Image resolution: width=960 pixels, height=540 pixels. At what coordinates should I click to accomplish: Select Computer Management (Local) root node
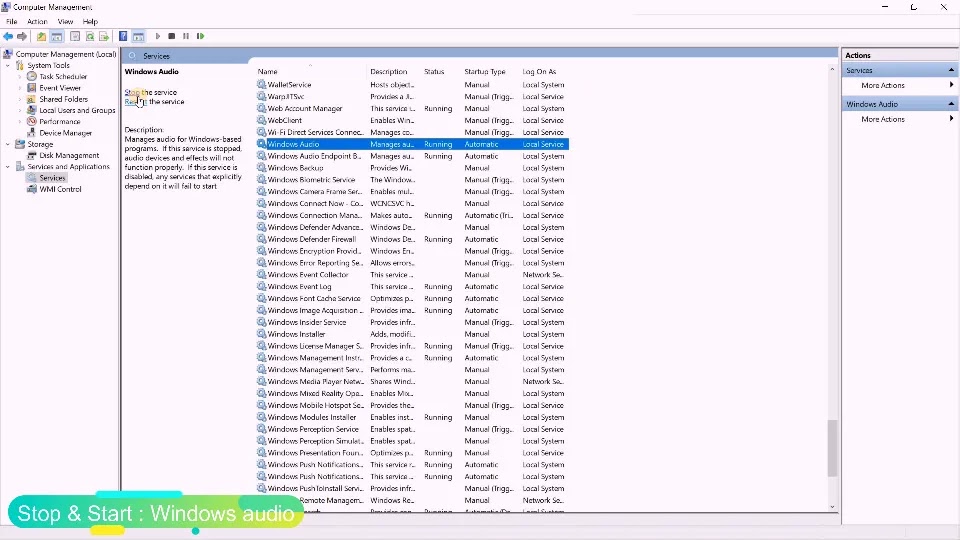click(66, 54)
